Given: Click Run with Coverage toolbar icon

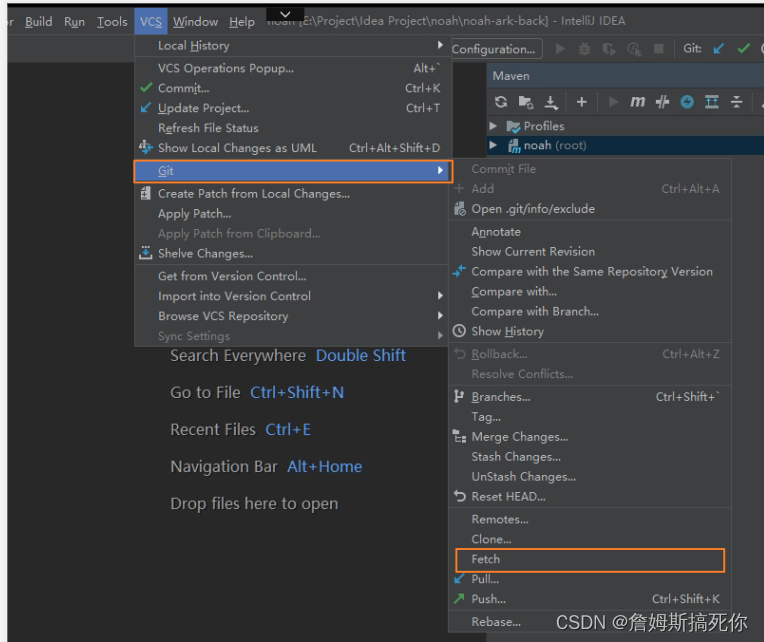Looking at the screenshot, I should click(609, 49).
